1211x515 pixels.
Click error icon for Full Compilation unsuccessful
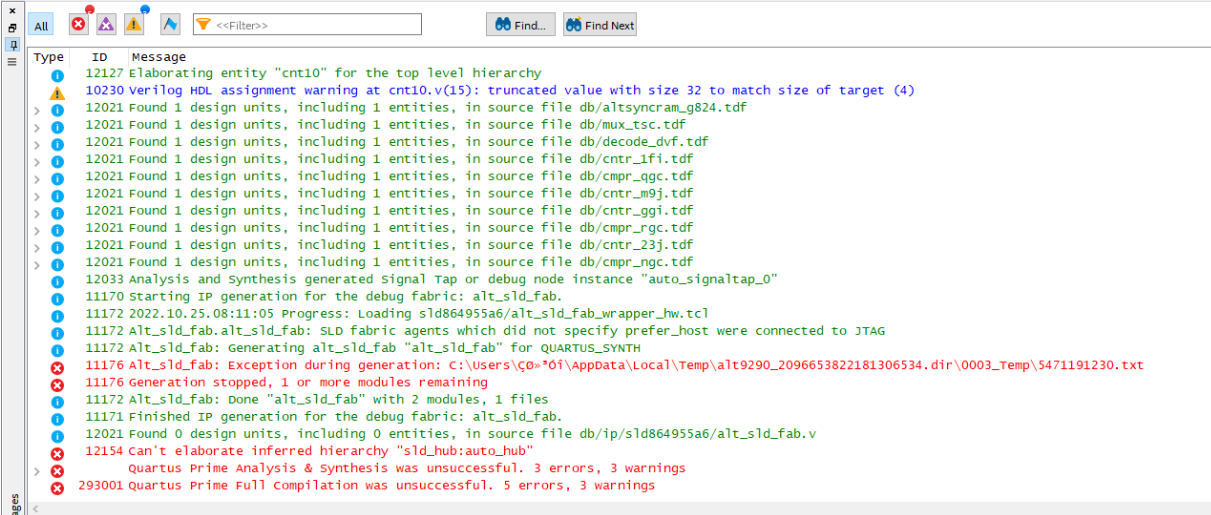pyautogui.click(x=57, y=487)
